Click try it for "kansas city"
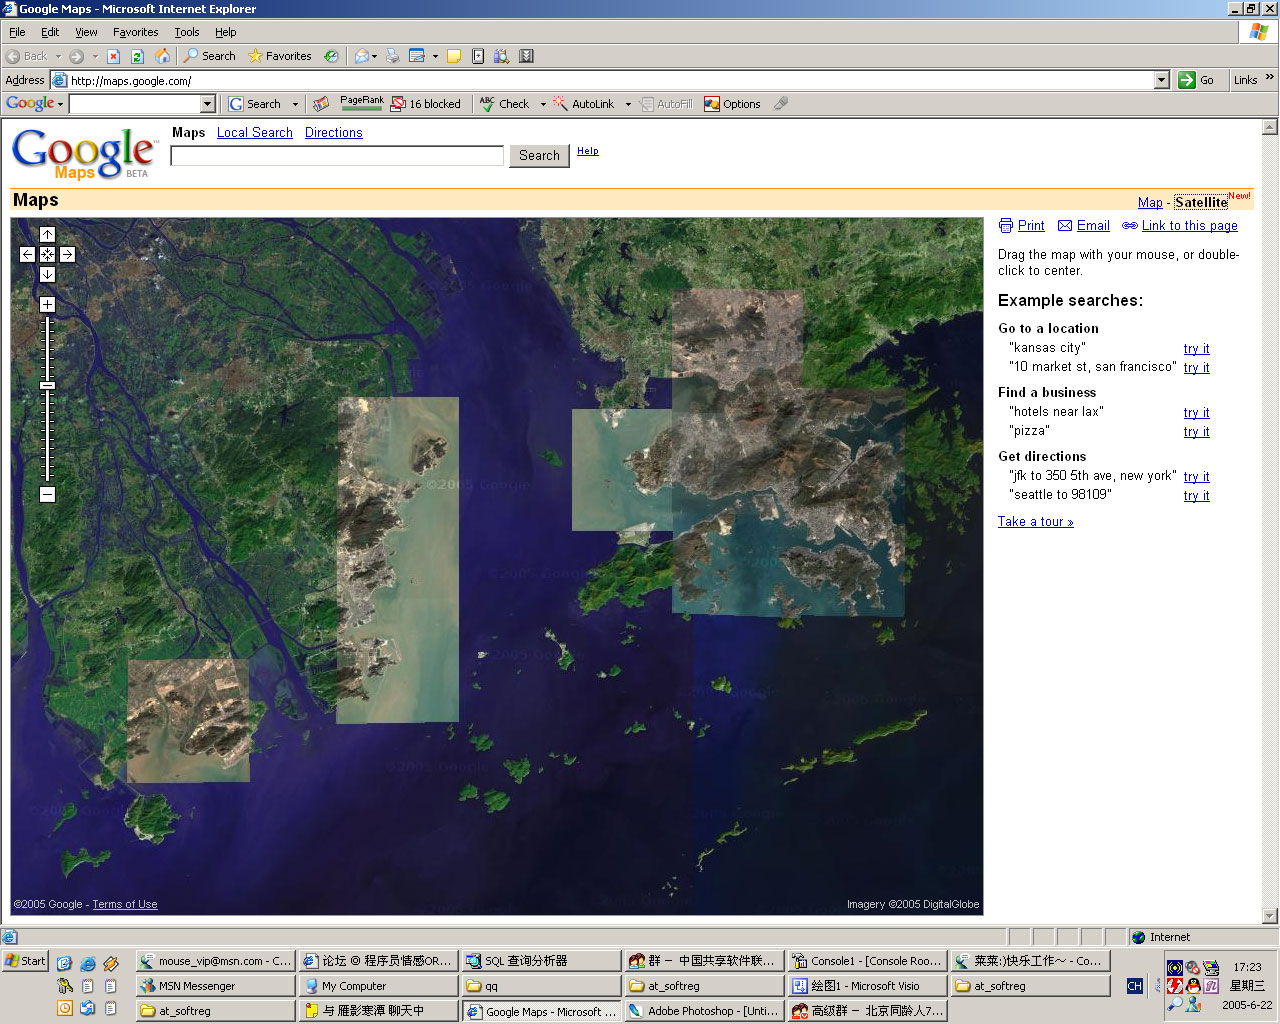This screenshot has width=1280, height=1024. click(1197, 349)
